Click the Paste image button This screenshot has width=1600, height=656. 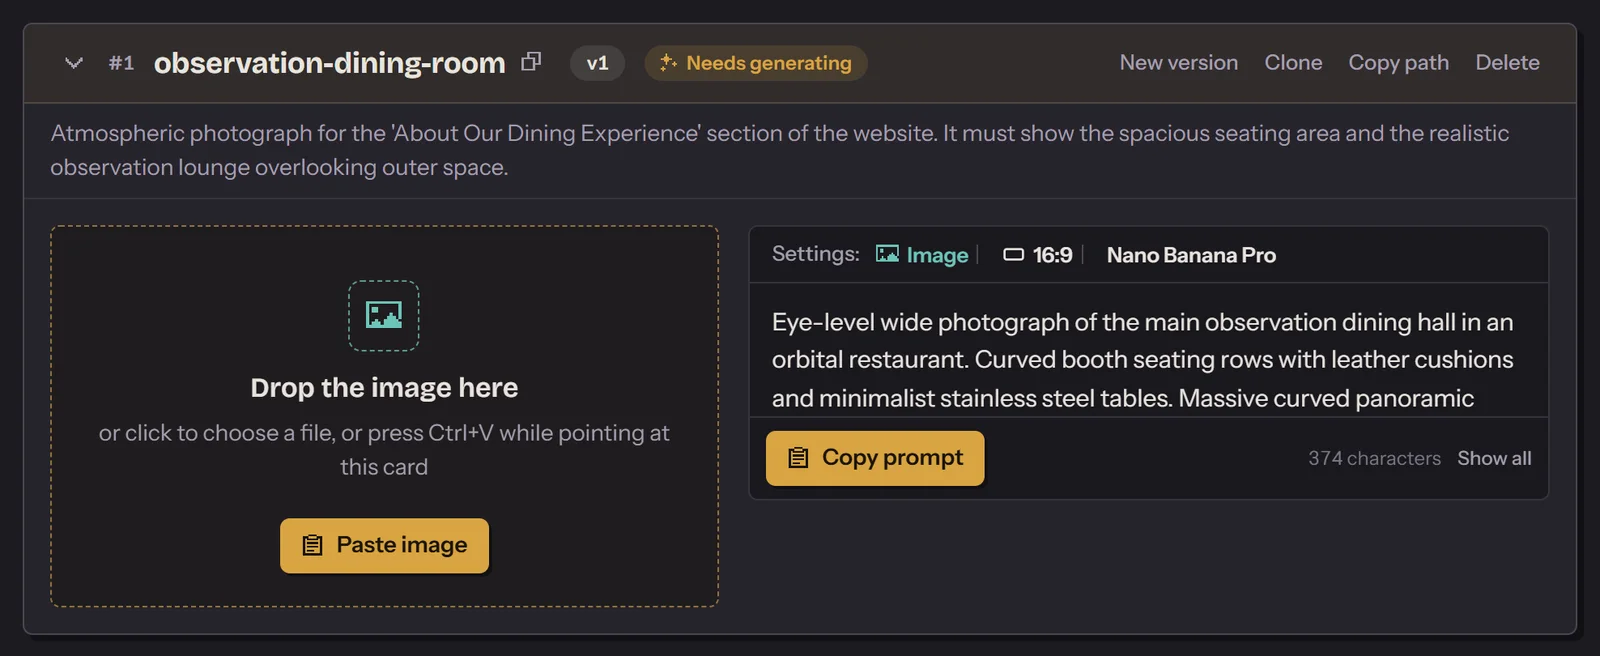[x=384, y=545]
